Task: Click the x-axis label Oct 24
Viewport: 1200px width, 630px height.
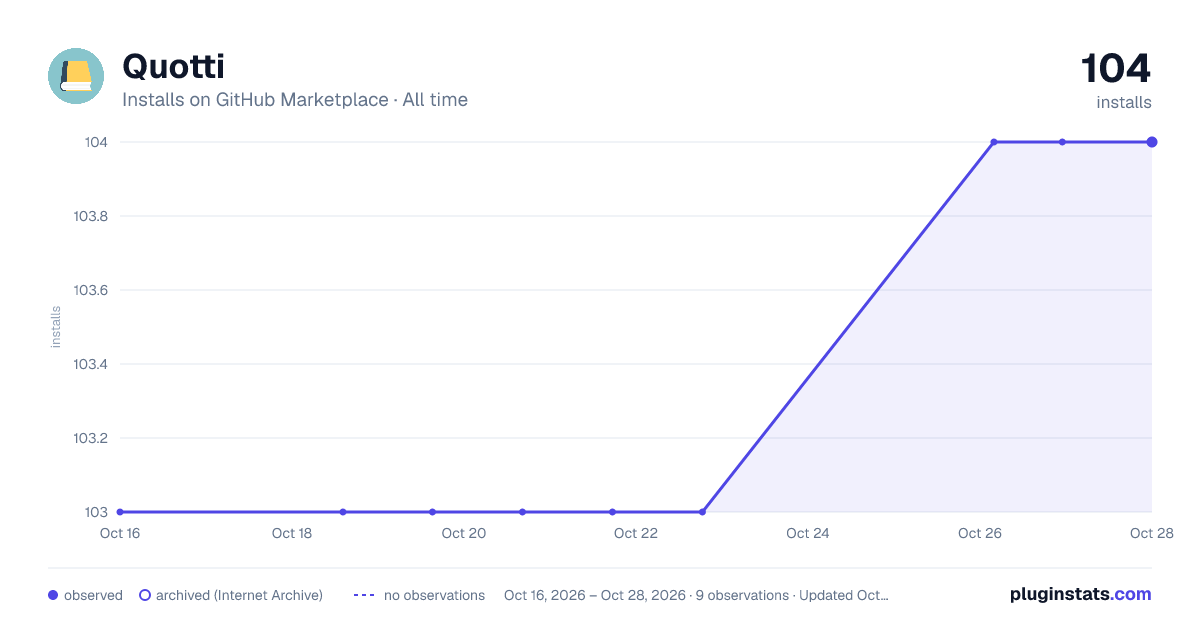Action: click(x=808, y=533)
